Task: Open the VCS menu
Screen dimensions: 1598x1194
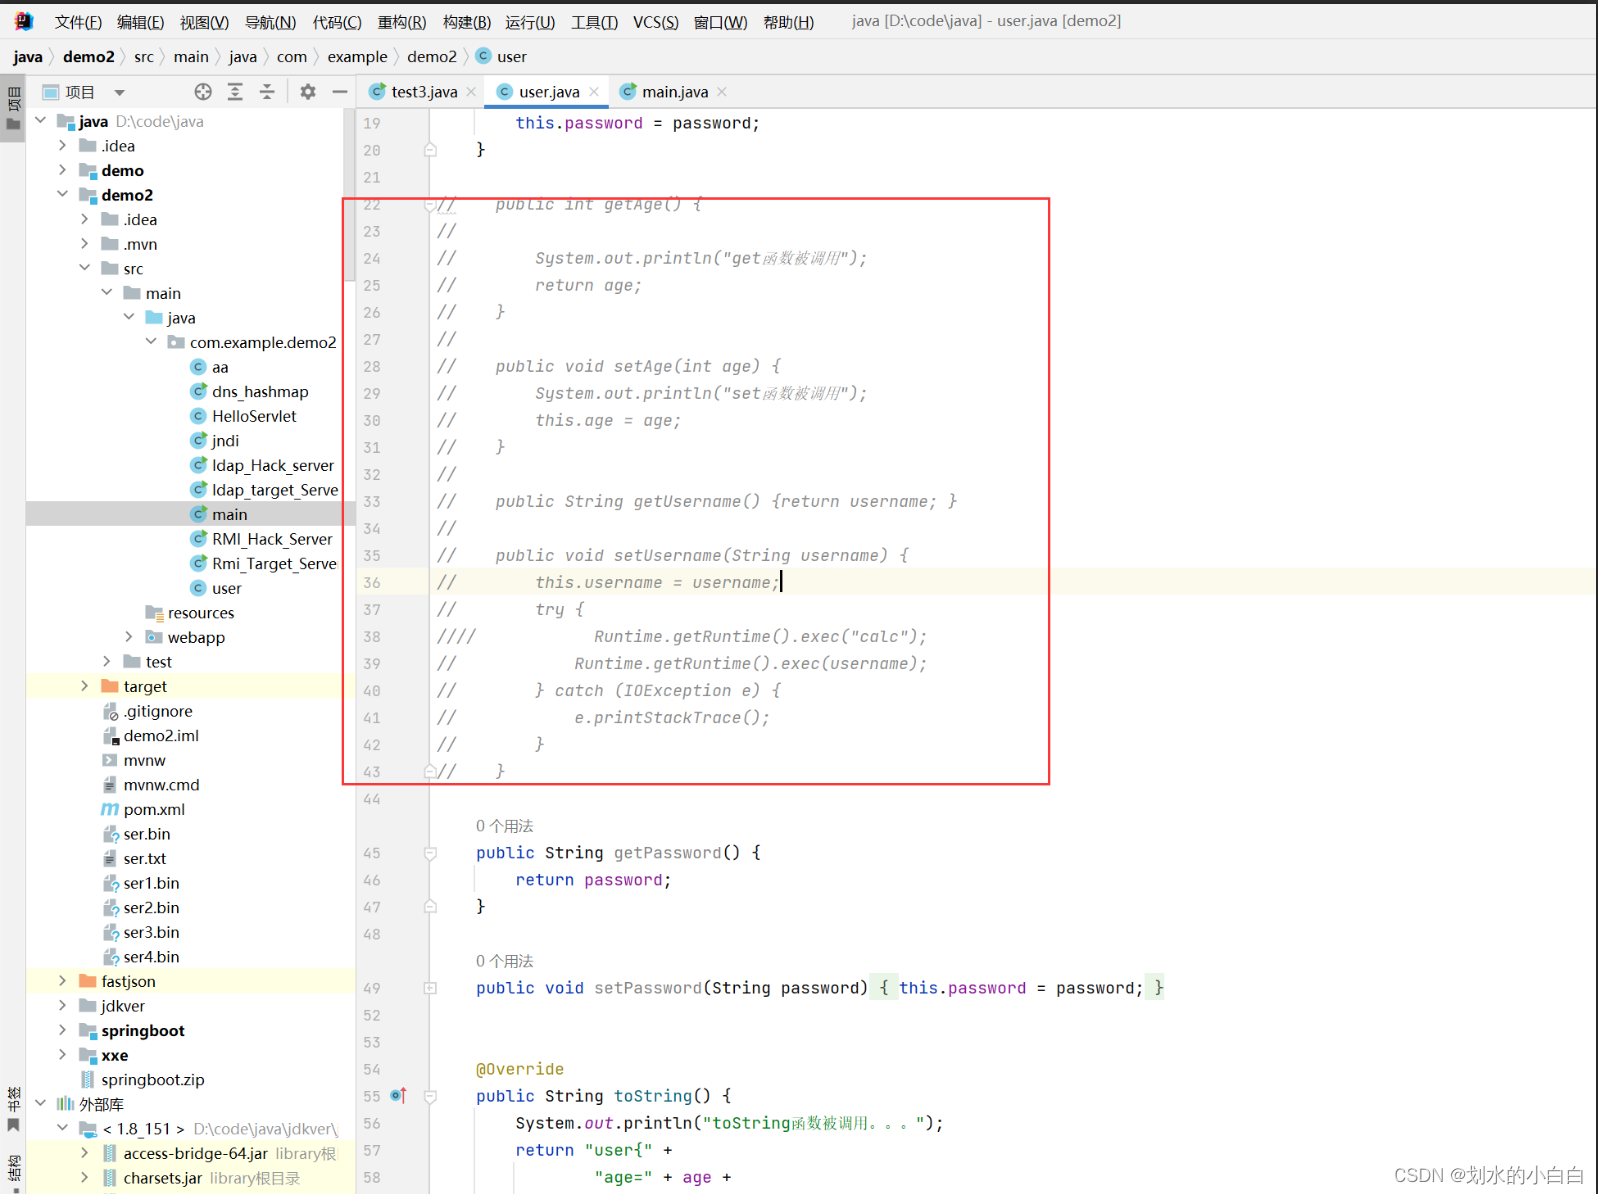Action: [655, 22]
